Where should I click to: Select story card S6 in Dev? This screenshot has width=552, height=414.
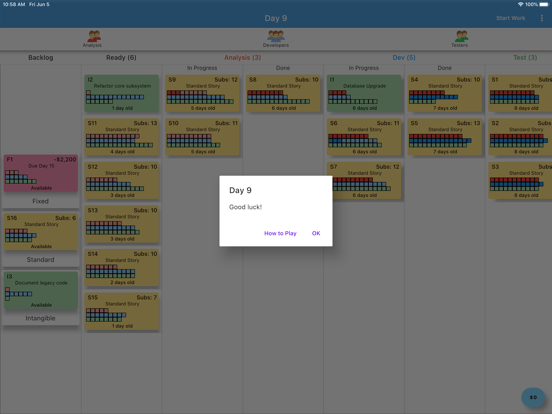tap(364, 137)
